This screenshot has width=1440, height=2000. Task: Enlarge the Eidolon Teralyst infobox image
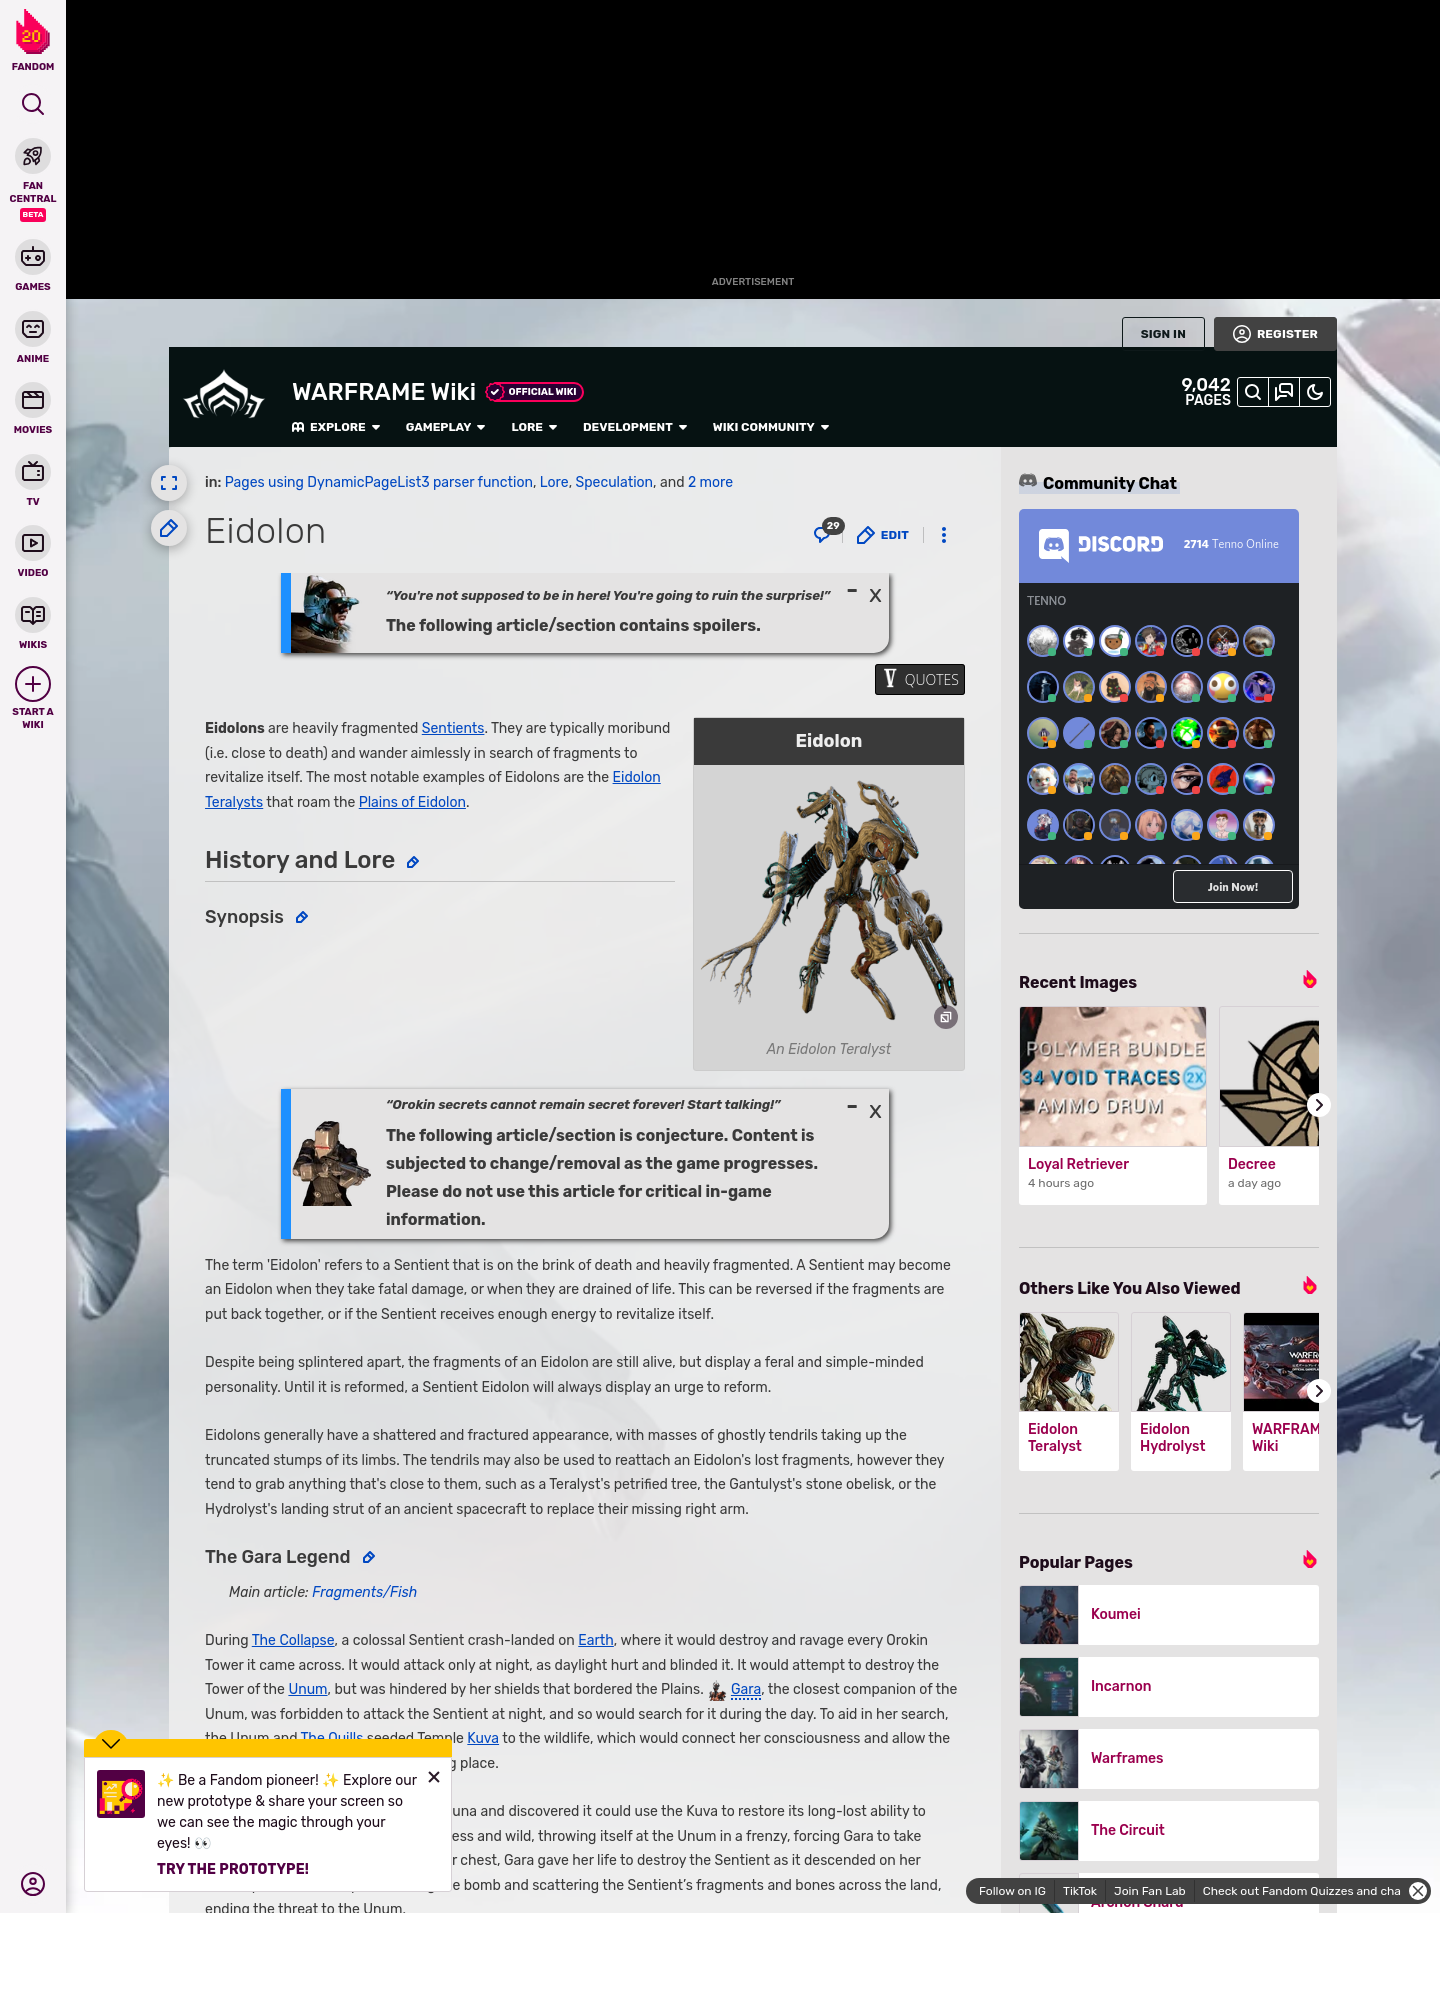[945, 1017]
